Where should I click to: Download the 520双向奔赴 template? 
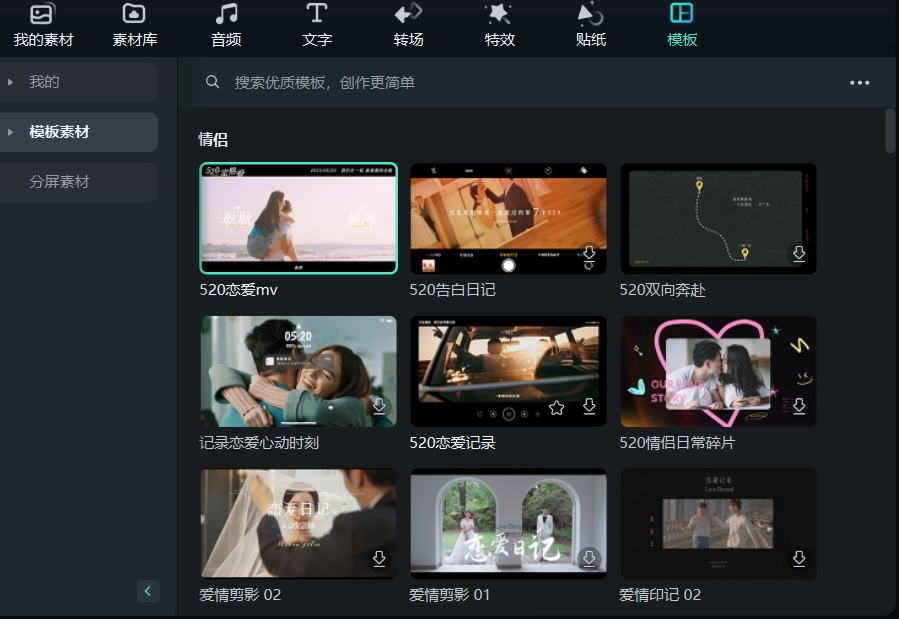click(799, 254)
